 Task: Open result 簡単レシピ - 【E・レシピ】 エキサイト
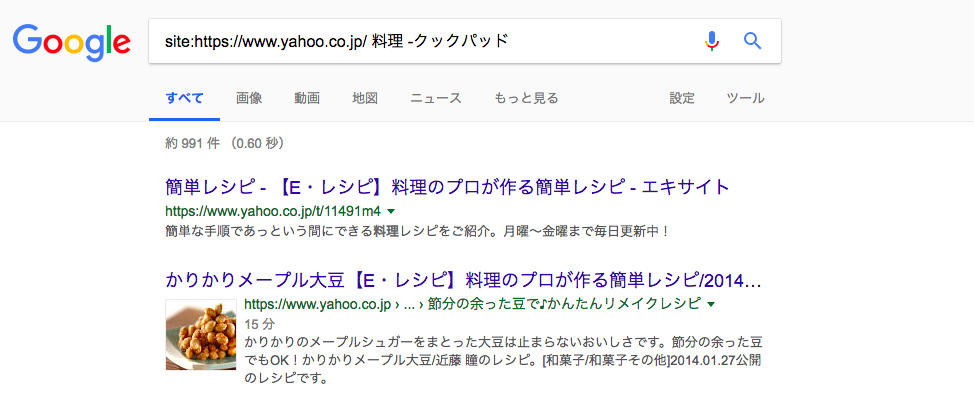click(447, 186)
